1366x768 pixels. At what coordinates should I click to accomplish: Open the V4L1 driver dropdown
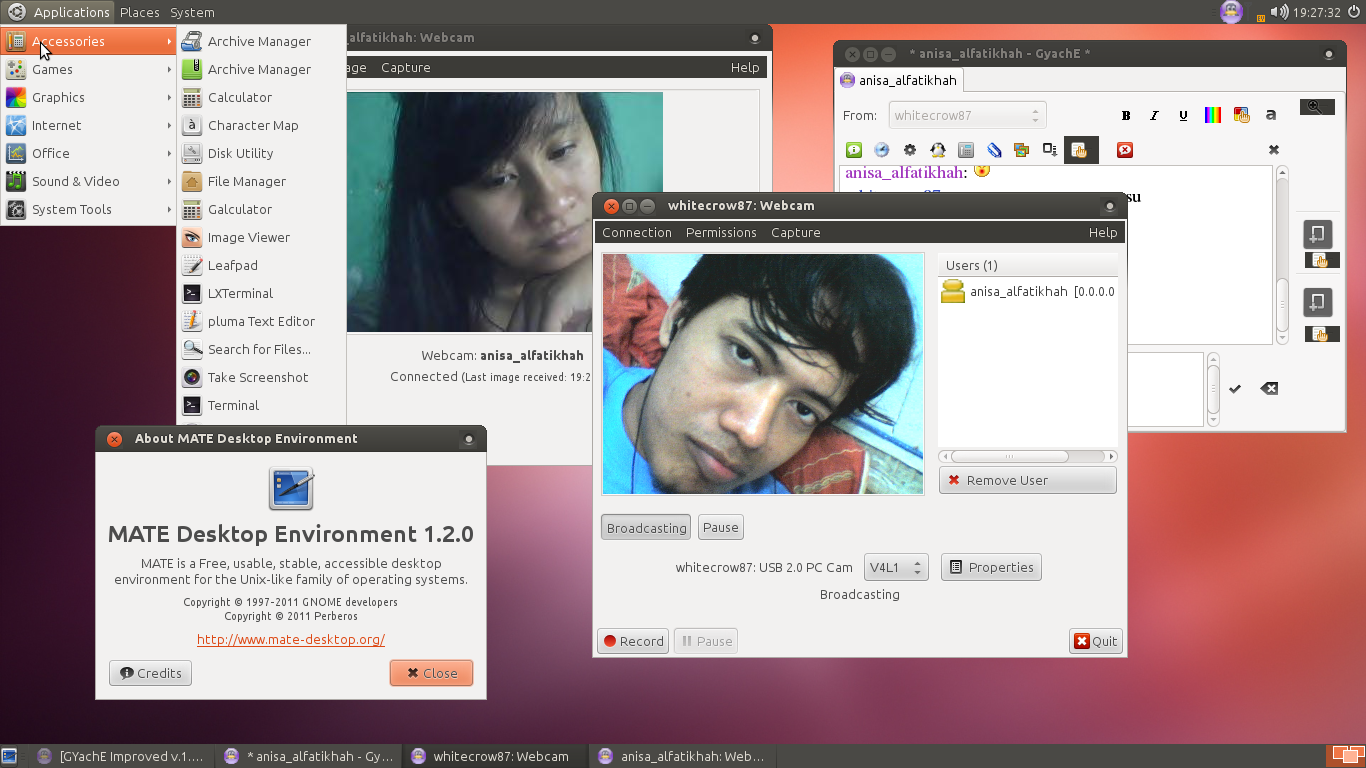tap(895, 567)
